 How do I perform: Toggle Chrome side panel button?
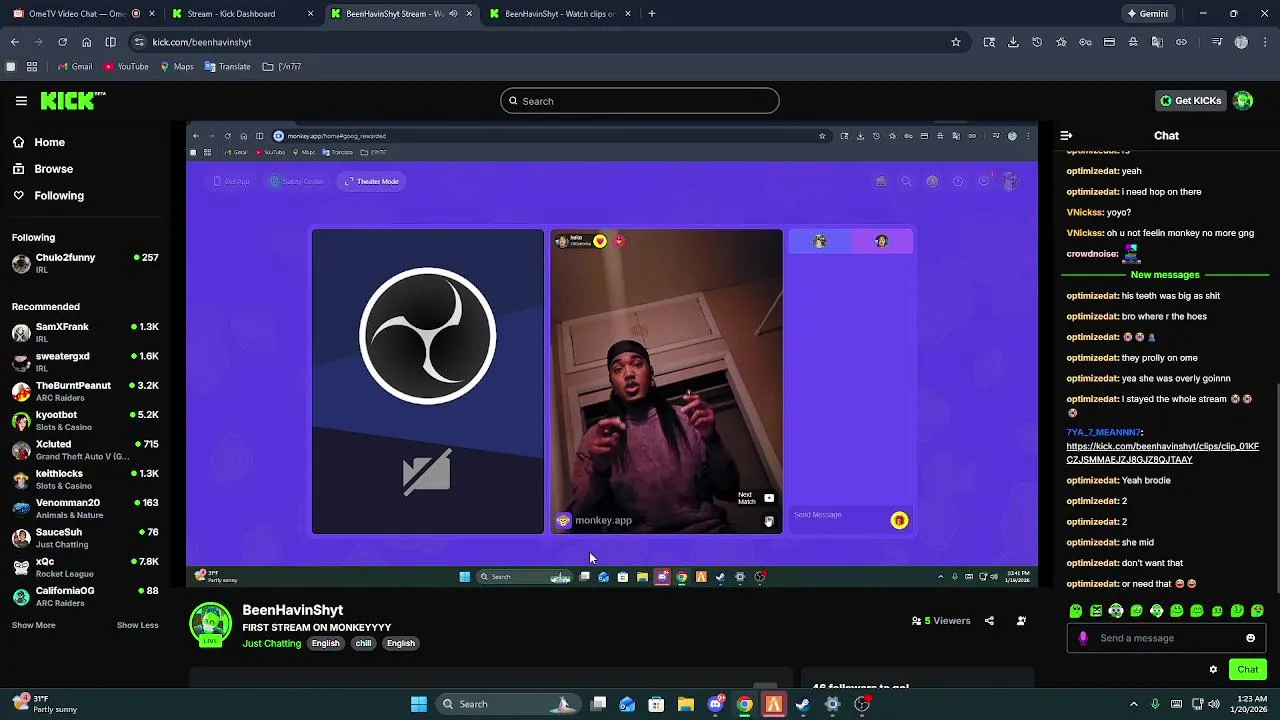coord(110,42)
